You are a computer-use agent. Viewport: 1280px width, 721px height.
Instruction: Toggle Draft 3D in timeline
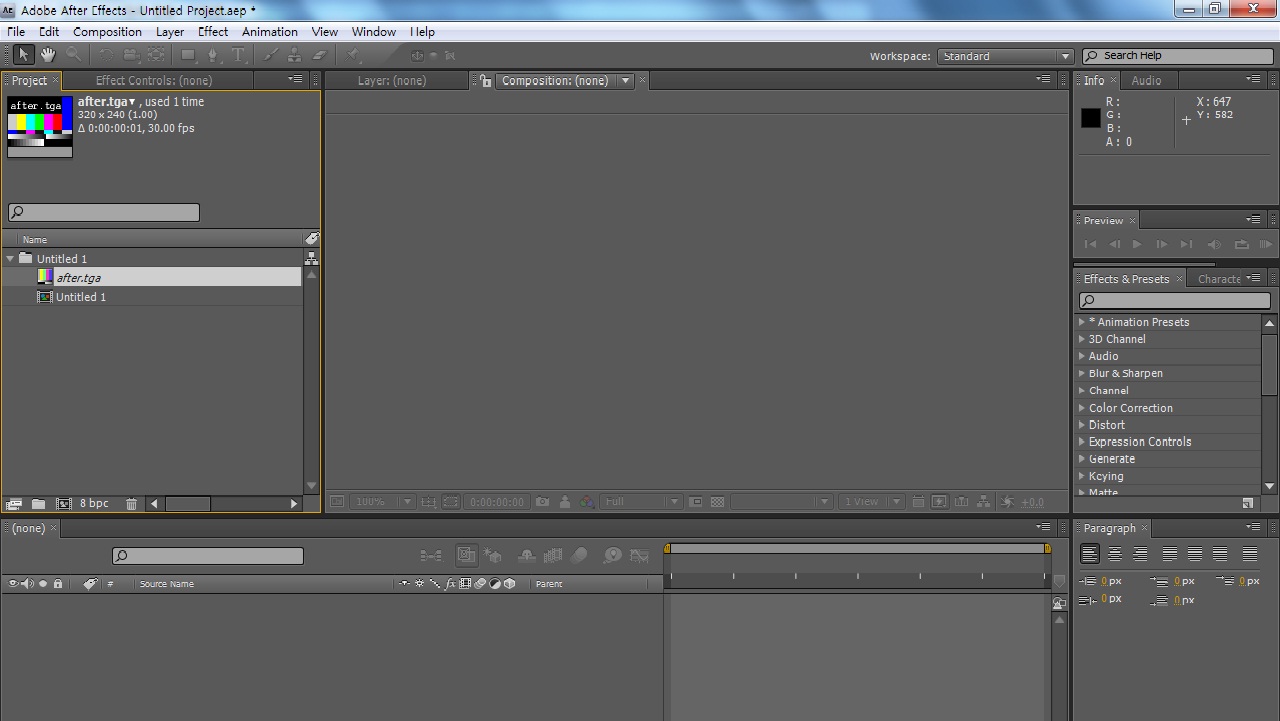493,555
